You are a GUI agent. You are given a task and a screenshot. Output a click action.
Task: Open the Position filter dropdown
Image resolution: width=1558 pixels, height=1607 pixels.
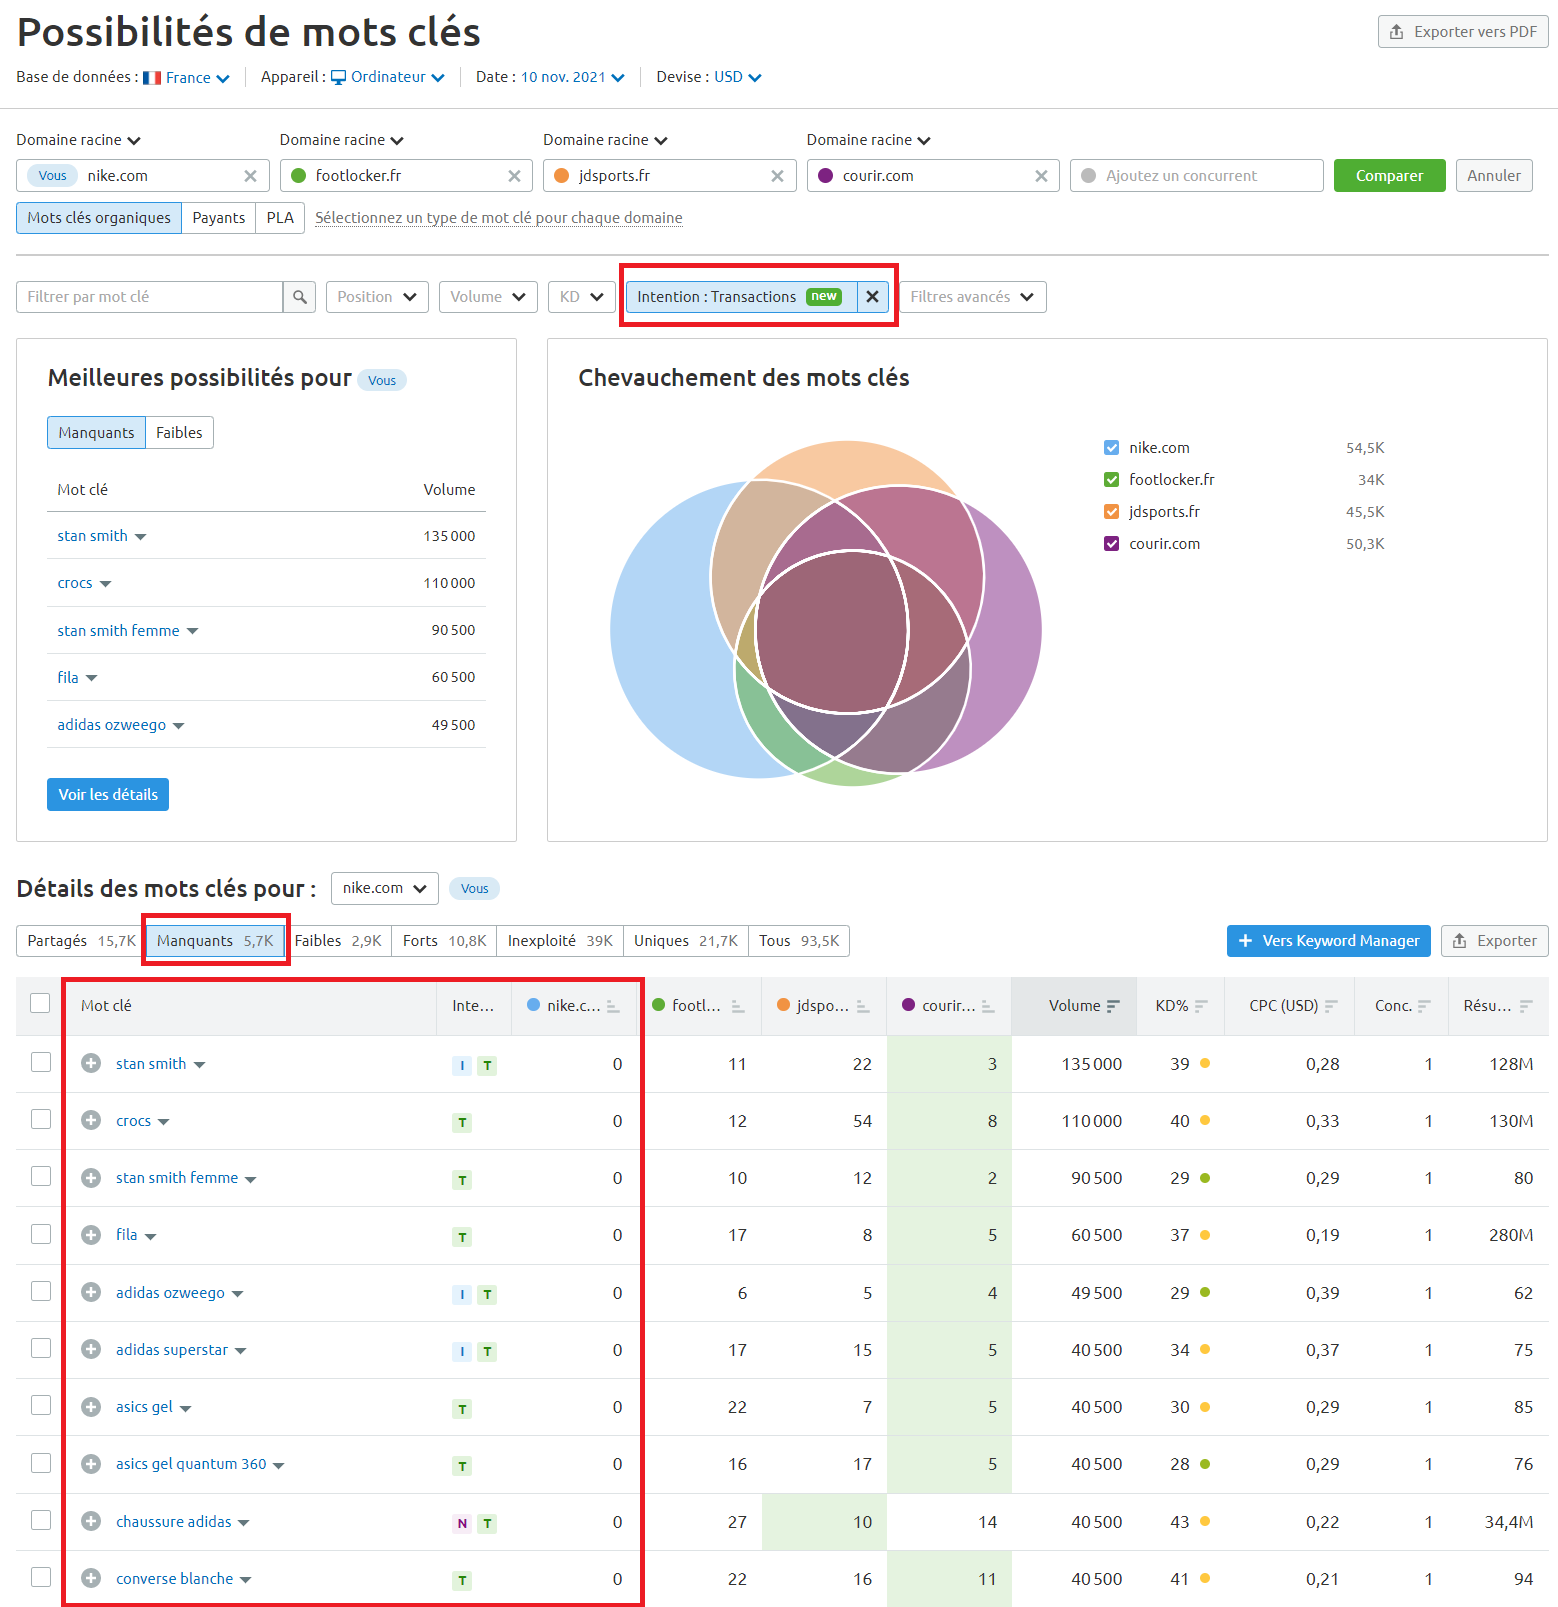tap(377, 297)
